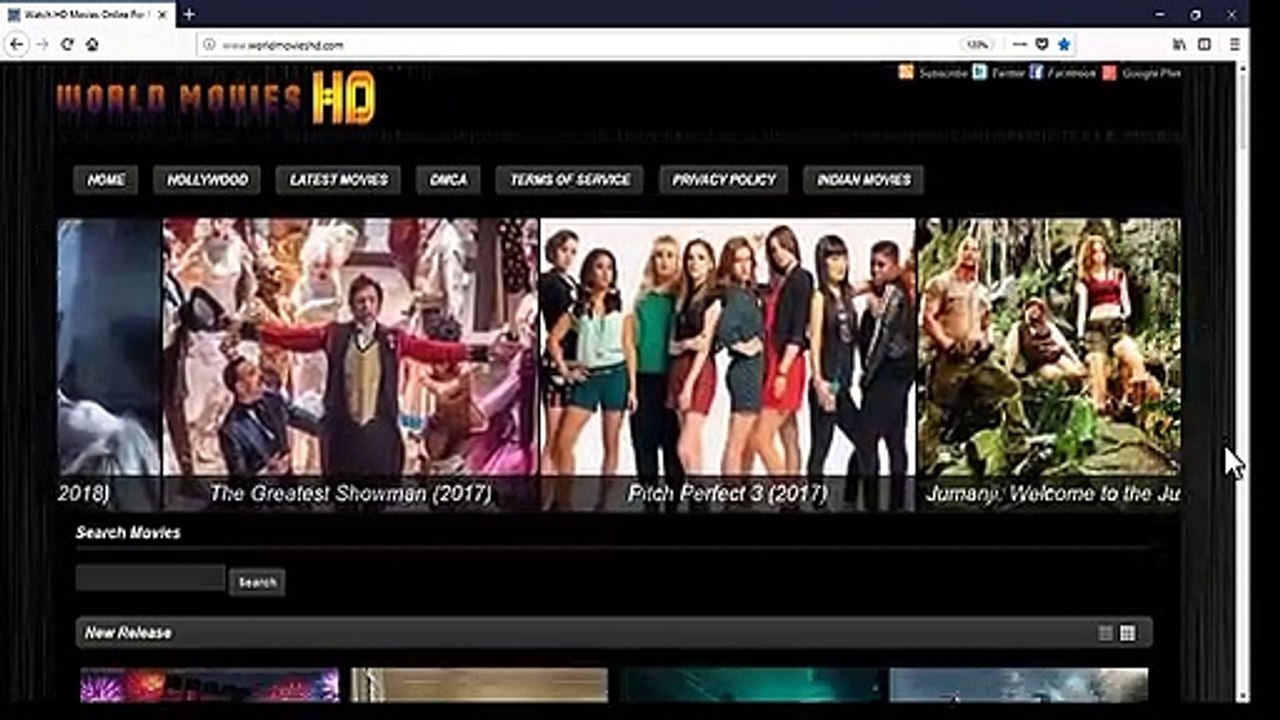Image resolution: width=1280 pixels, height=720 pixels.
Task: Click the scrollbar down arrow
Action: [x=1243, y=696]
